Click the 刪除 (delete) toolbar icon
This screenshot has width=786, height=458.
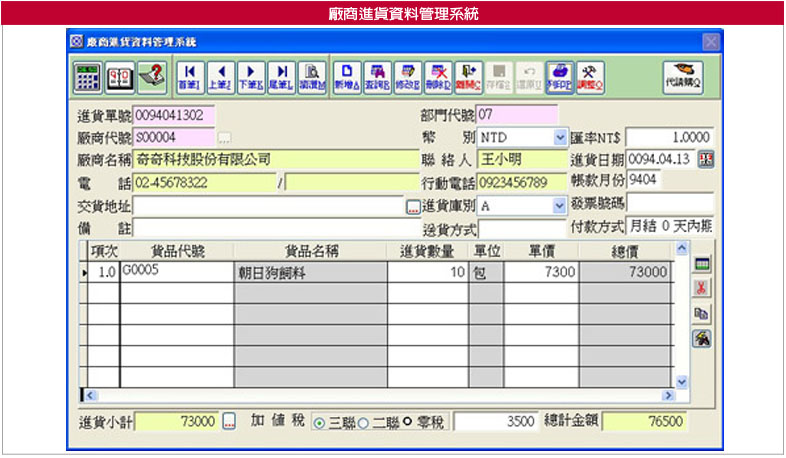click(437, 77)
